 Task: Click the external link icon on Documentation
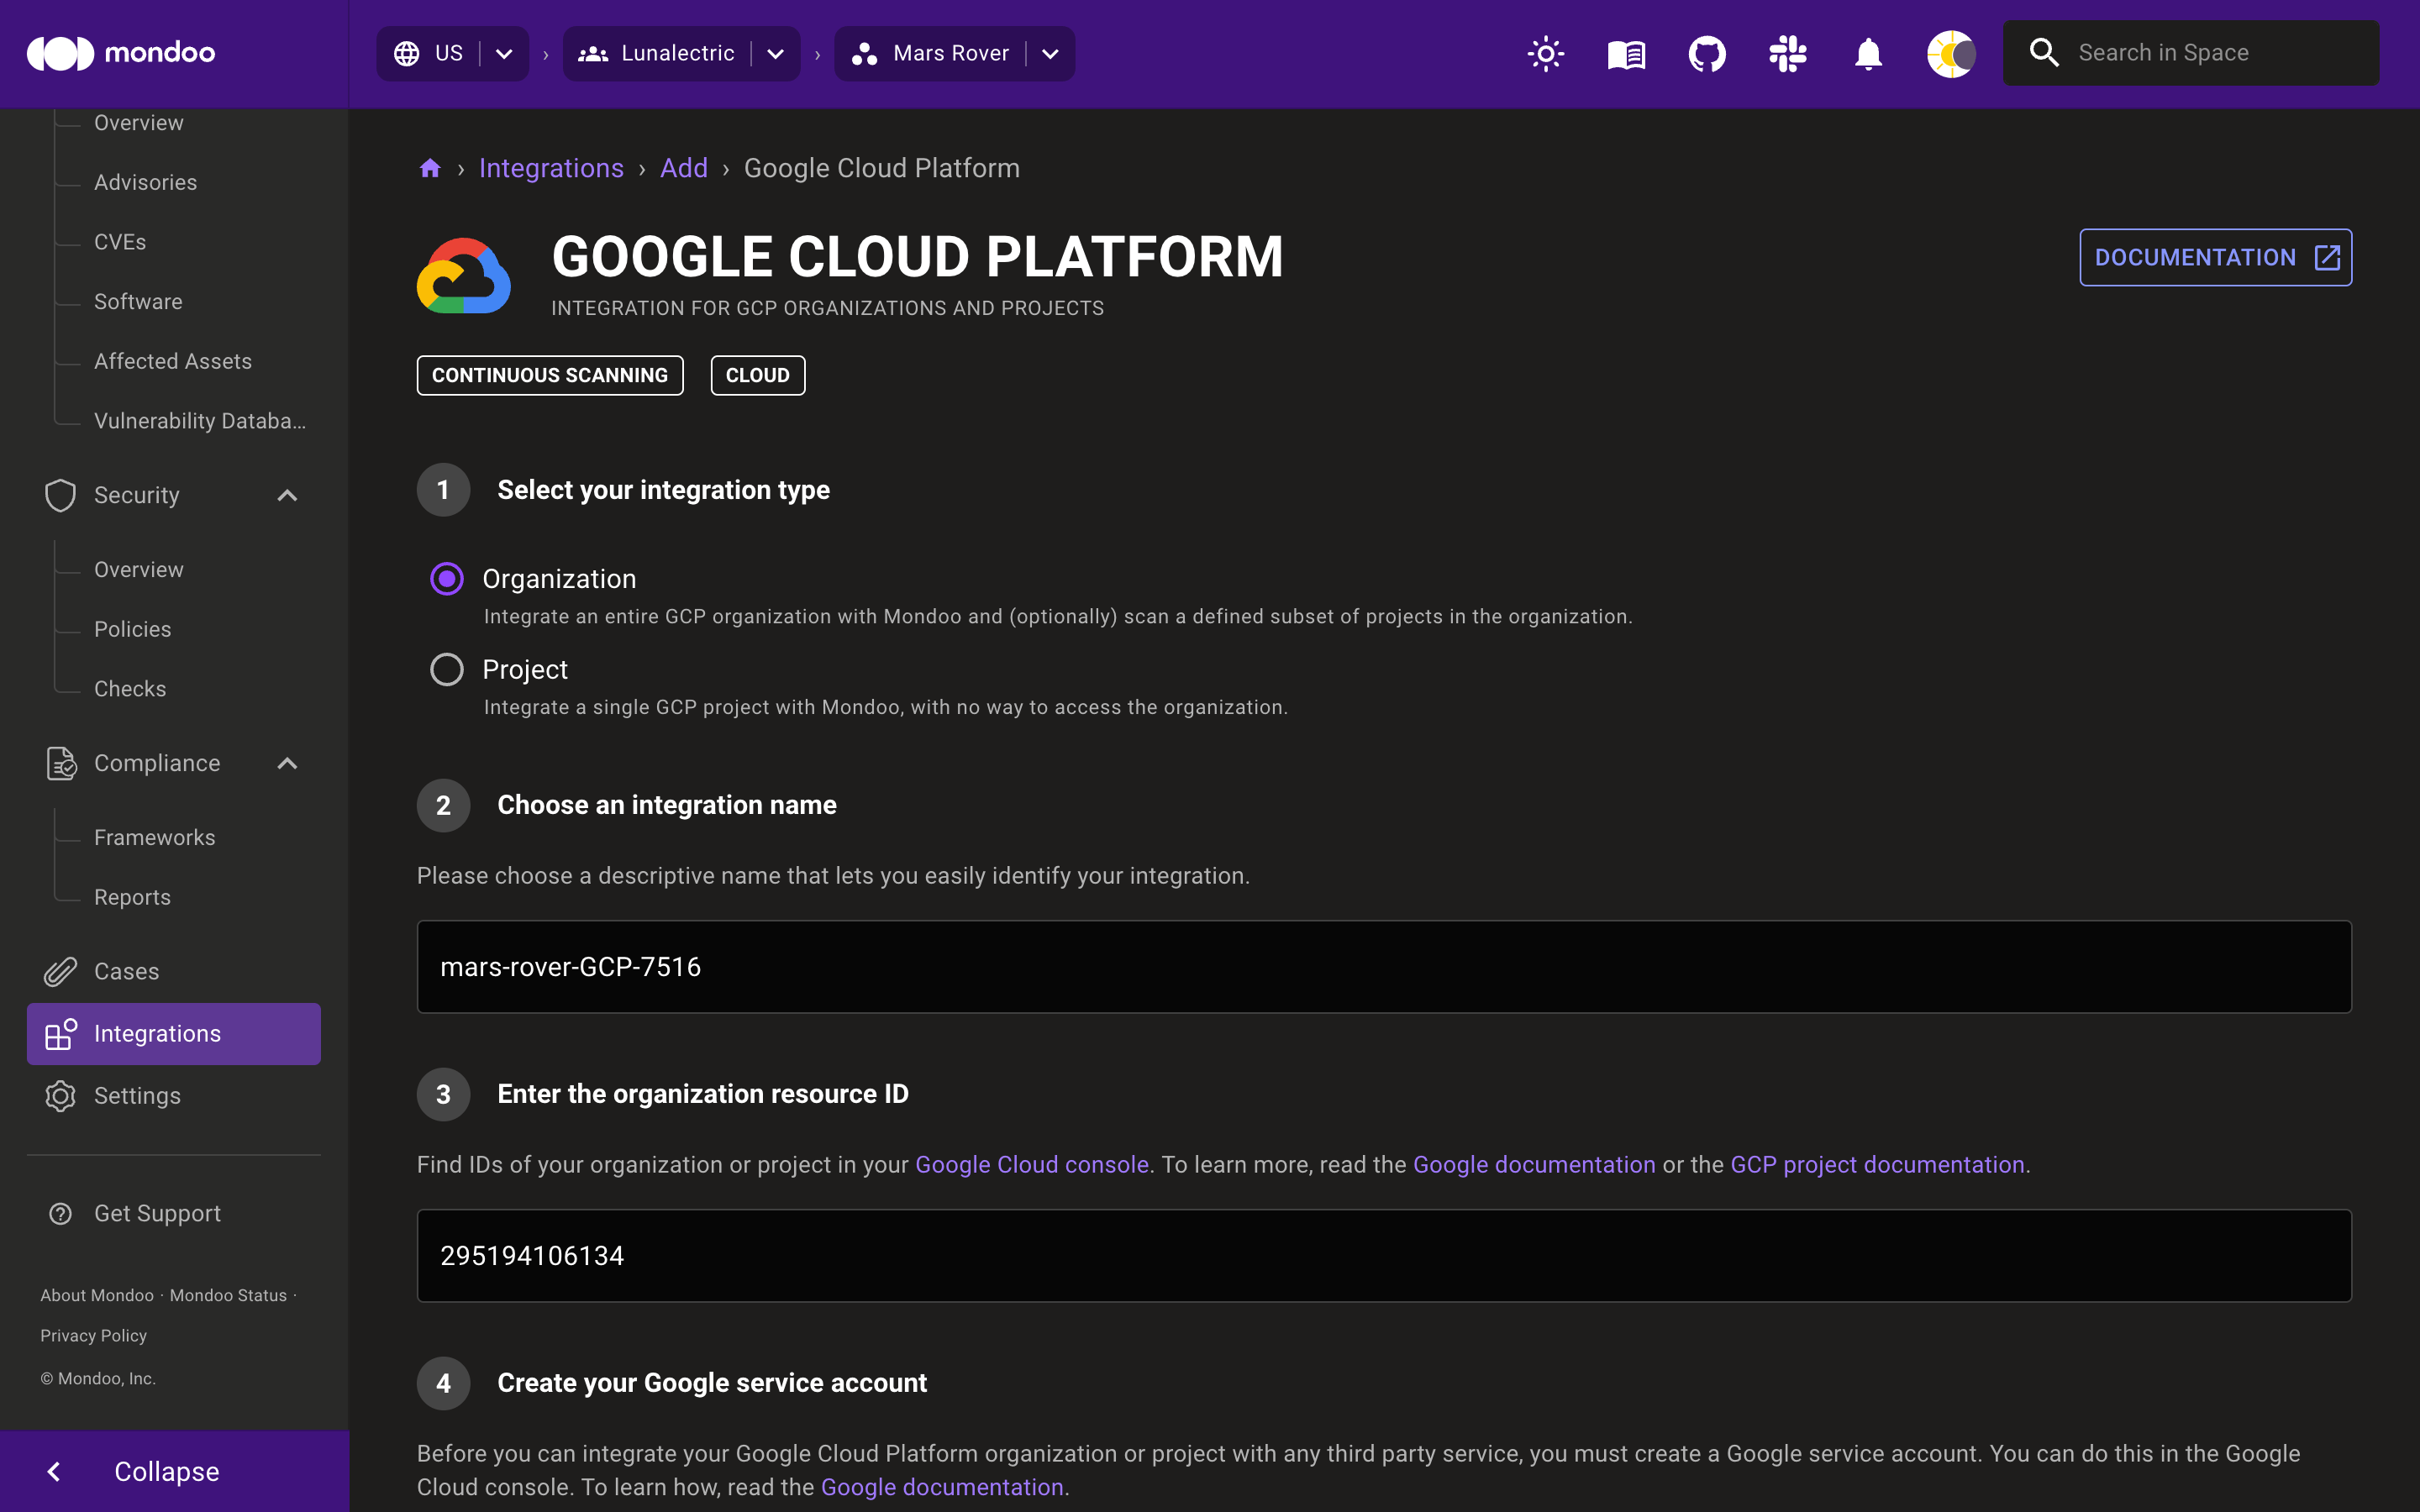click(2327, 257)
